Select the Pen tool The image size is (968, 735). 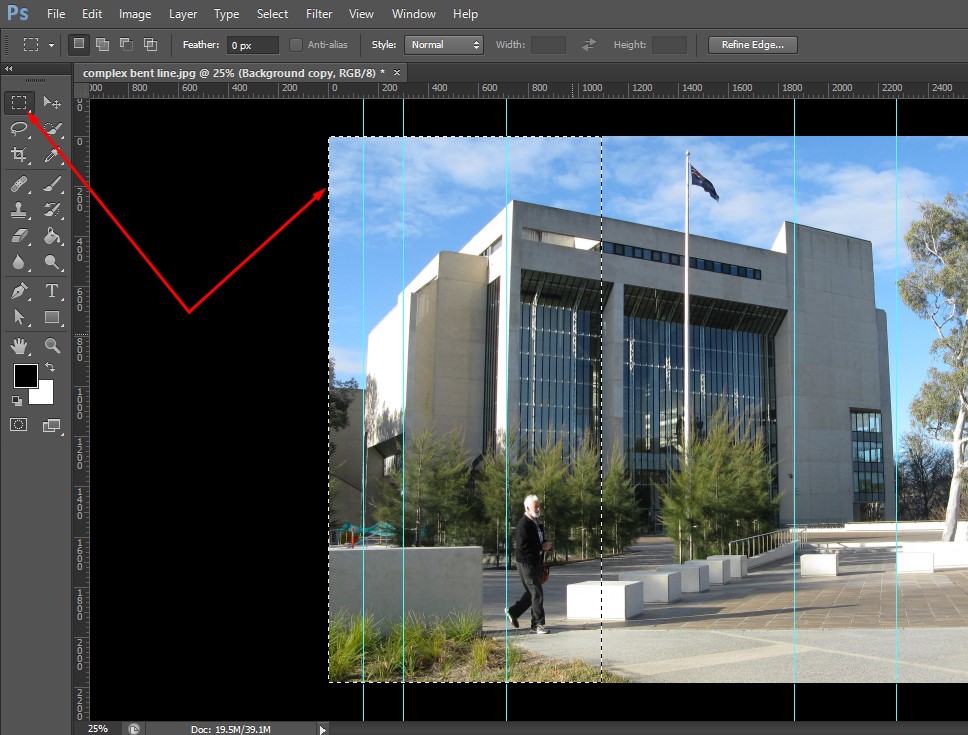click(19, 291)
